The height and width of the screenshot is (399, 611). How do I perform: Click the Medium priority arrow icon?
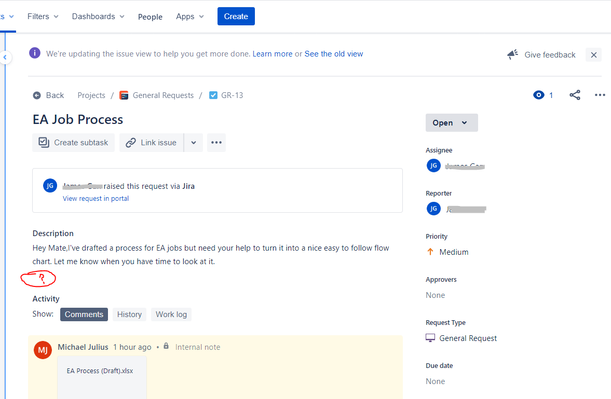tap(430, 252)
